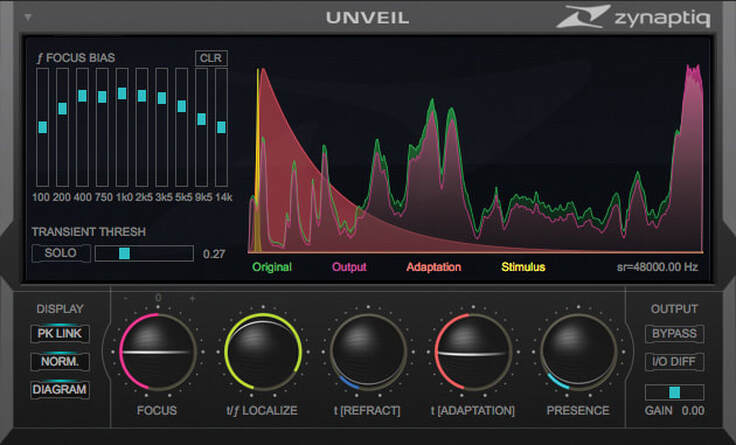Click the FOCUS BIAS heading
736x445 pixels.
[x=76, y=58]
